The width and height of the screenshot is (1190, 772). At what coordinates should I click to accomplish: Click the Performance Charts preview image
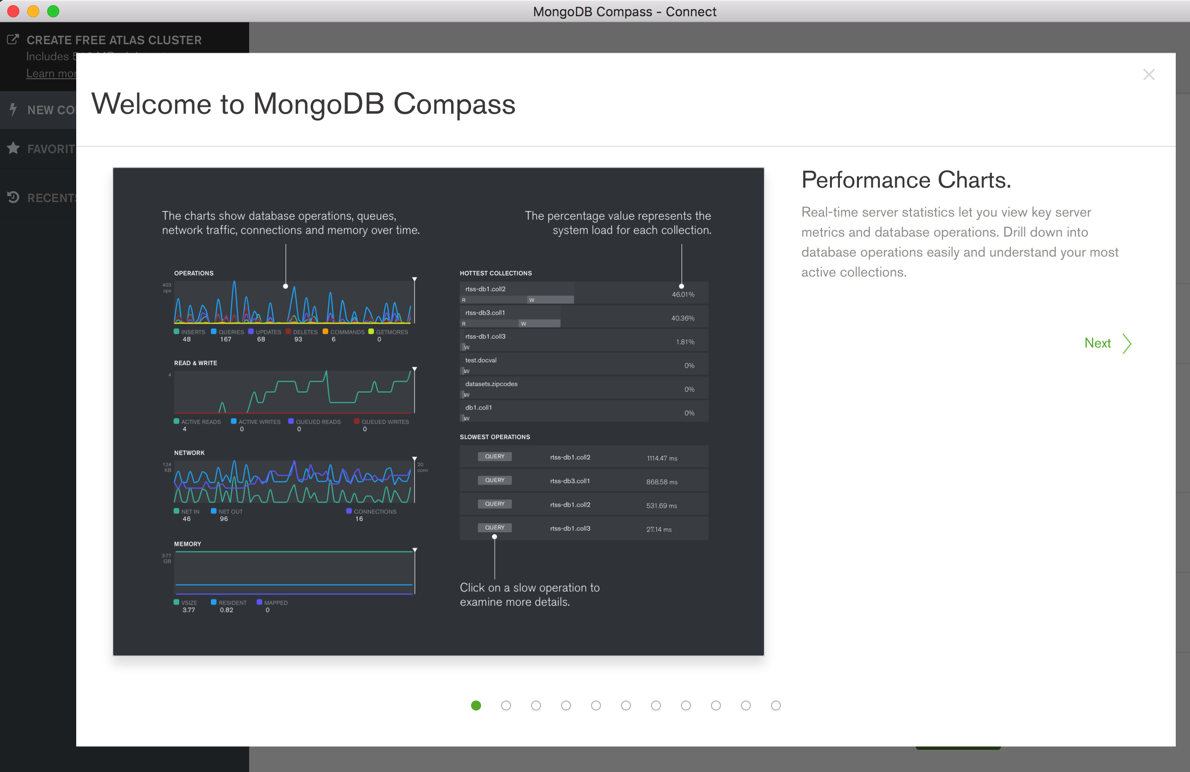pos(438,411)
